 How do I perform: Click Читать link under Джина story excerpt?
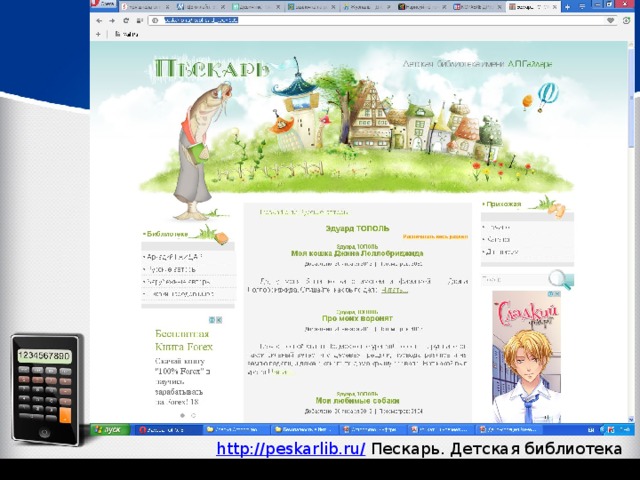(394, 290)
